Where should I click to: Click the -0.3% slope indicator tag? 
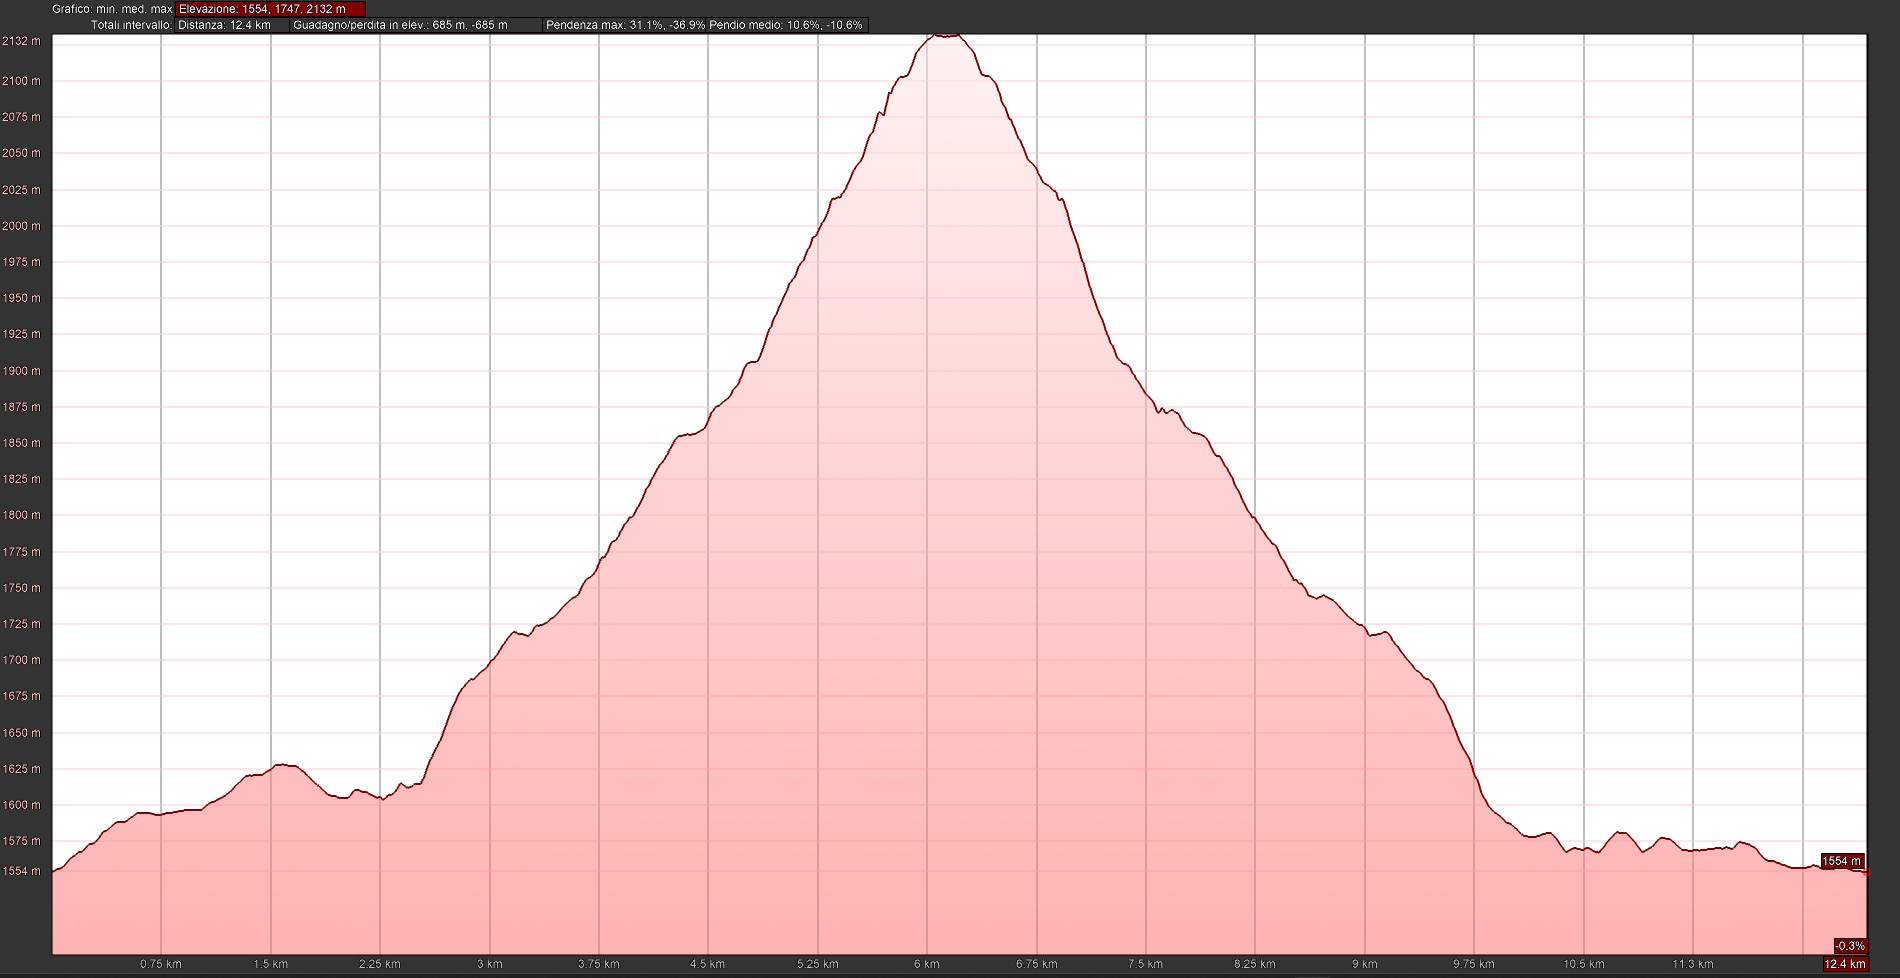[1849, 946]
